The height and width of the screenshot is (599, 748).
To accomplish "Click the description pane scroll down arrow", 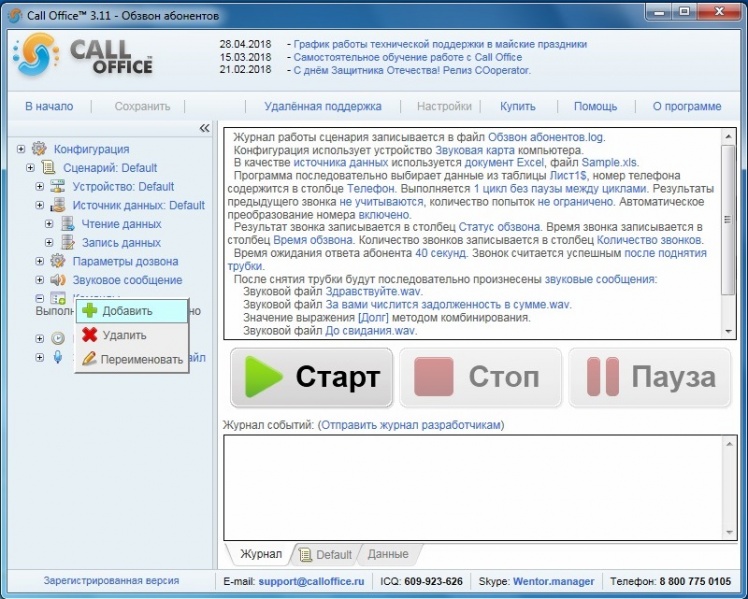I will pyautogui.click(x=728, y=331).
